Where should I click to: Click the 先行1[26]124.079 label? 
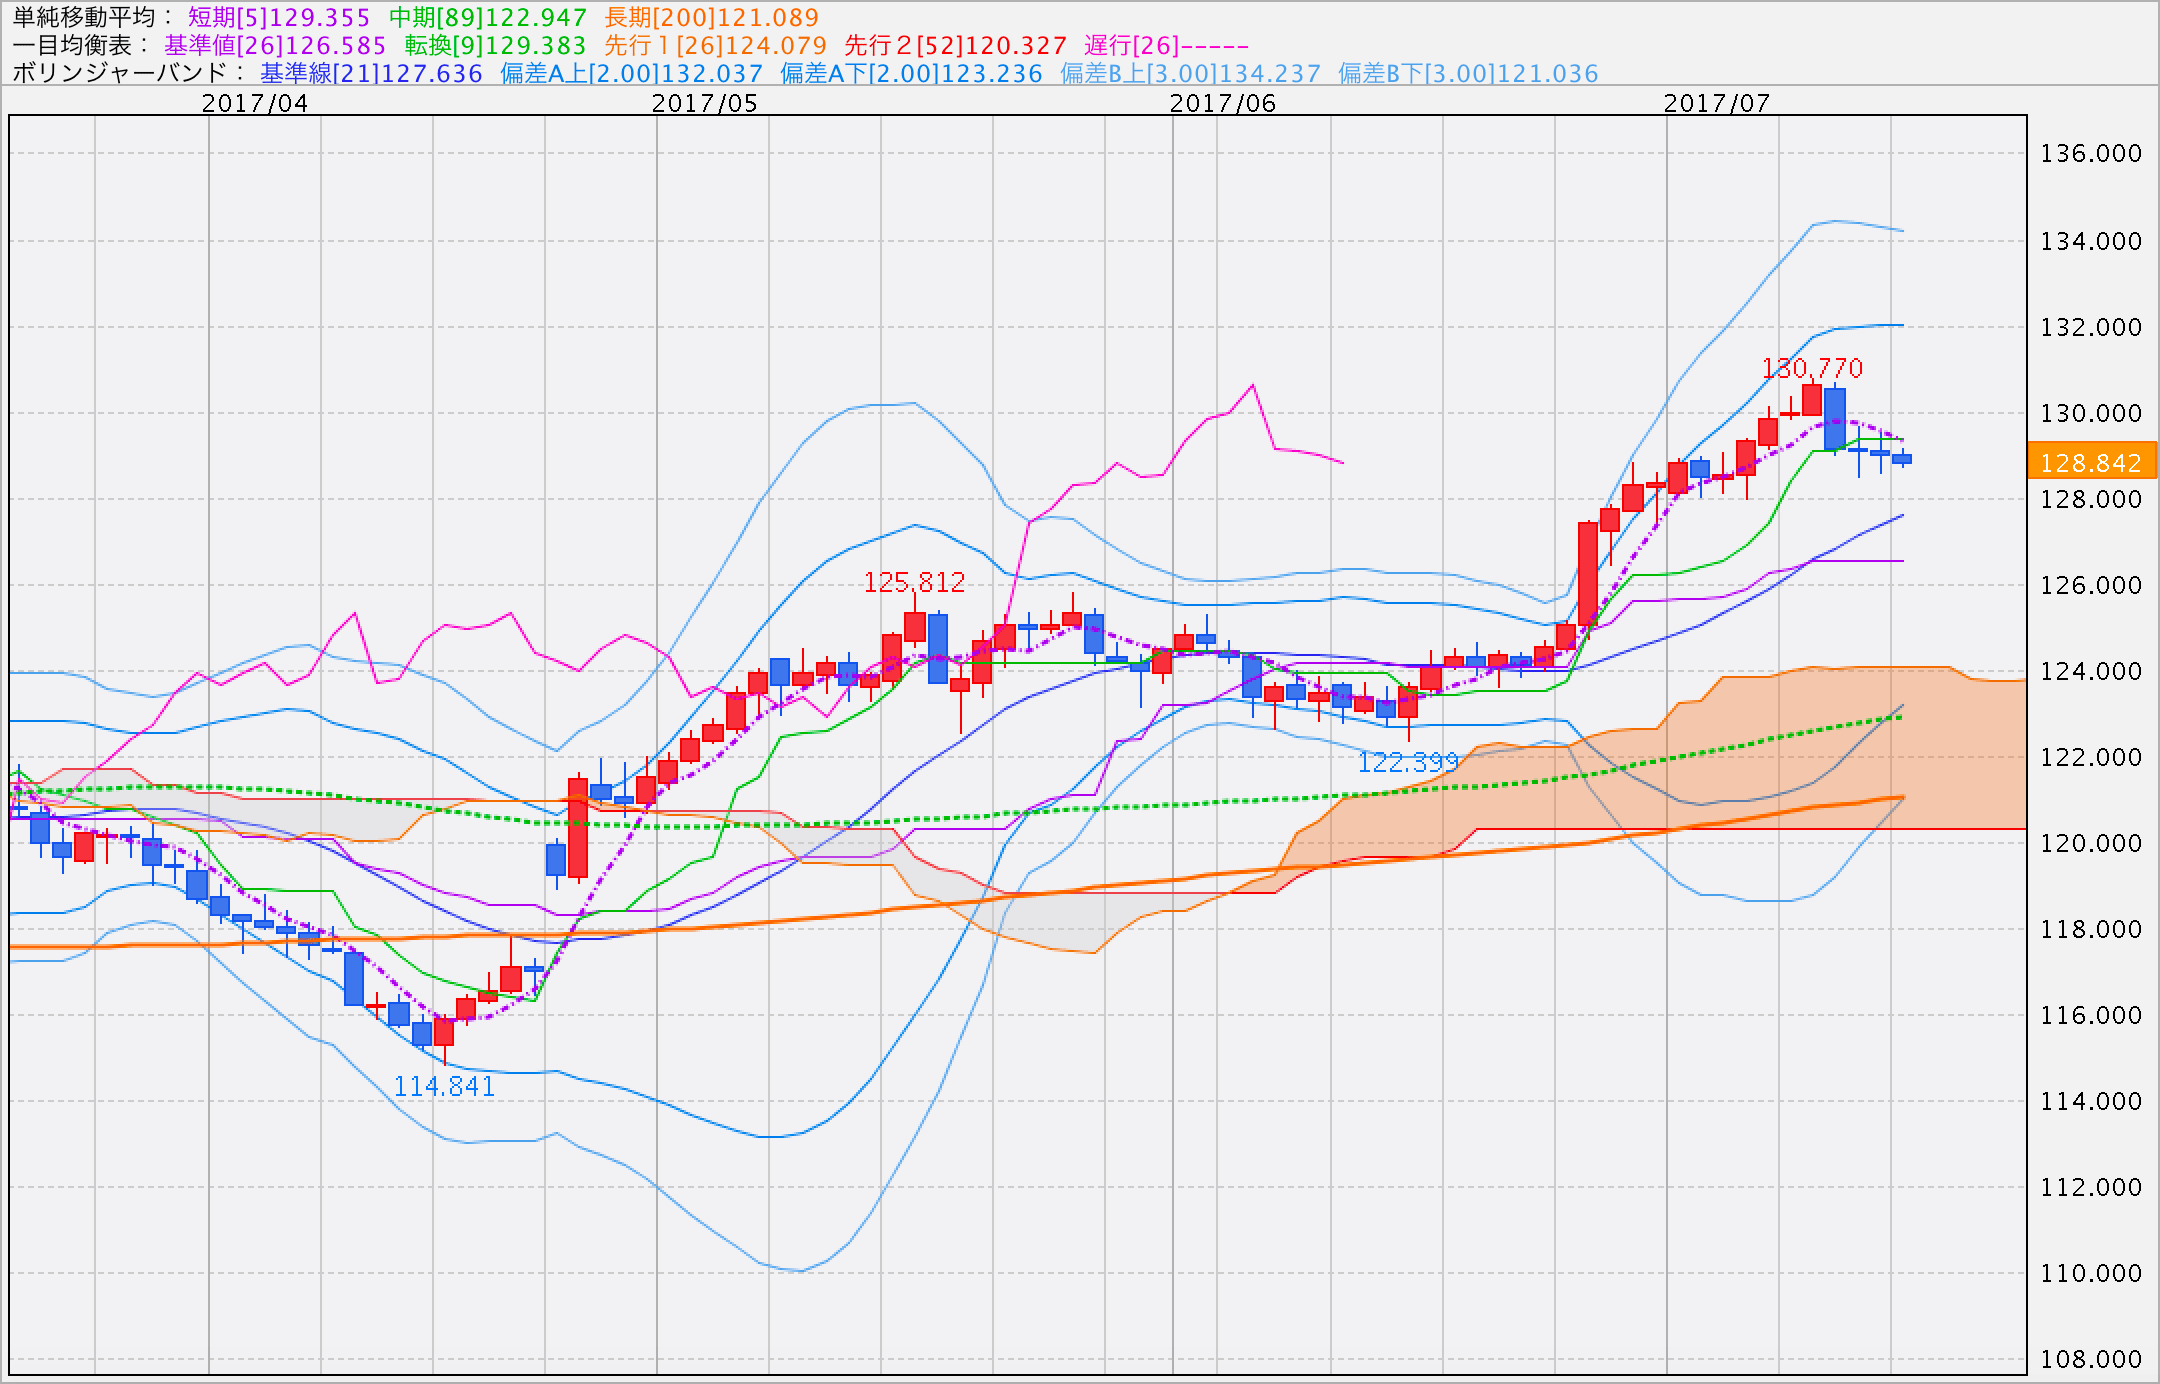(x=716, y=45)
